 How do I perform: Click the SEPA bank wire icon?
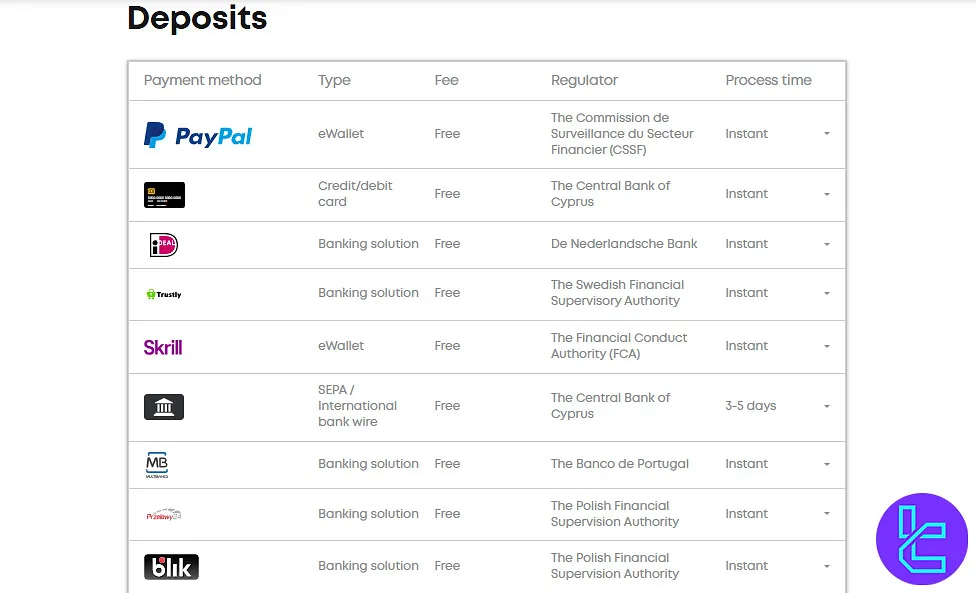click(x=163, y=406)
